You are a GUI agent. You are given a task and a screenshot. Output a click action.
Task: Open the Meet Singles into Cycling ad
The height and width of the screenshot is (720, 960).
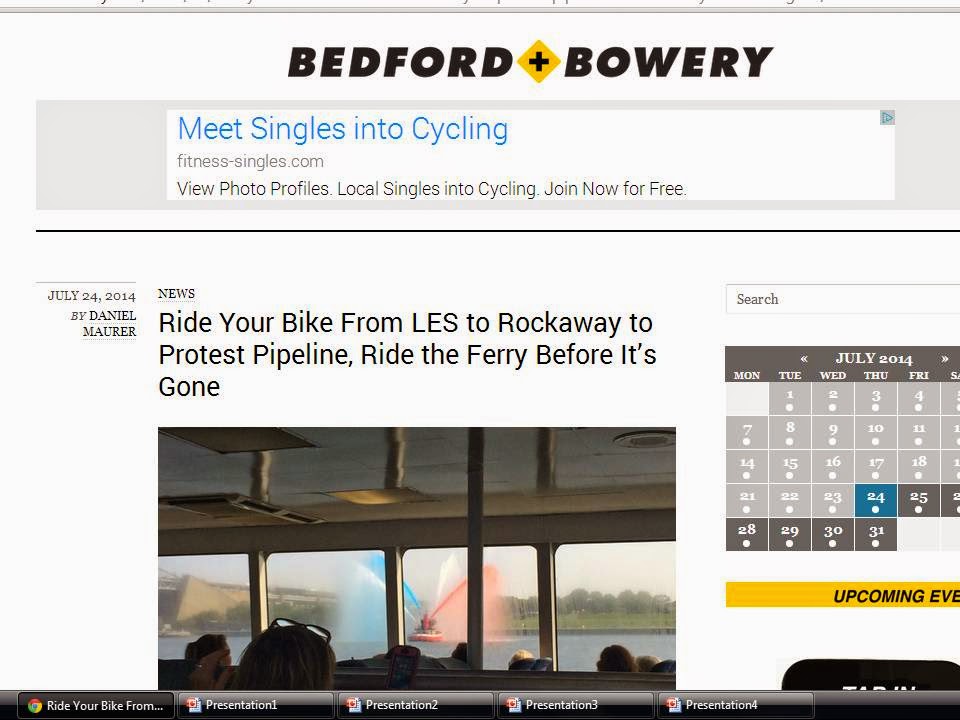[x=343, y=129]
